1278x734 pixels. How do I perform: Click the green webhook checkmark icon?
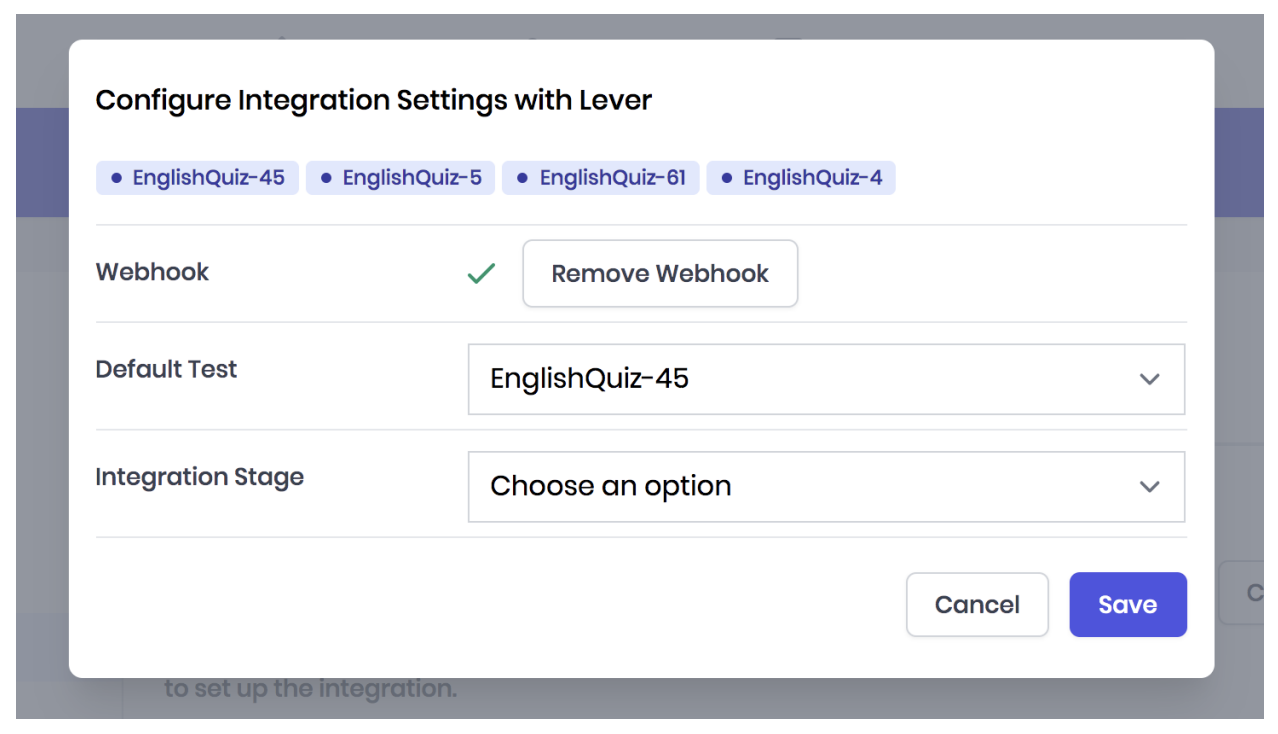(x=481, y=273)
